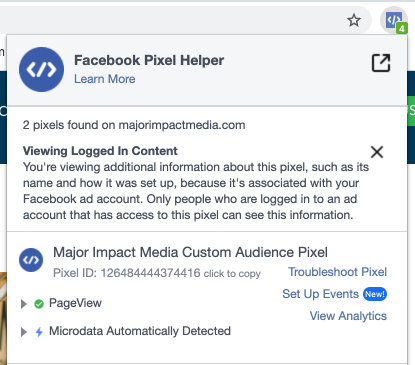This screenshot has width=415, height=365.
Task: Open popup in new window icon
Action: point(381,63)
